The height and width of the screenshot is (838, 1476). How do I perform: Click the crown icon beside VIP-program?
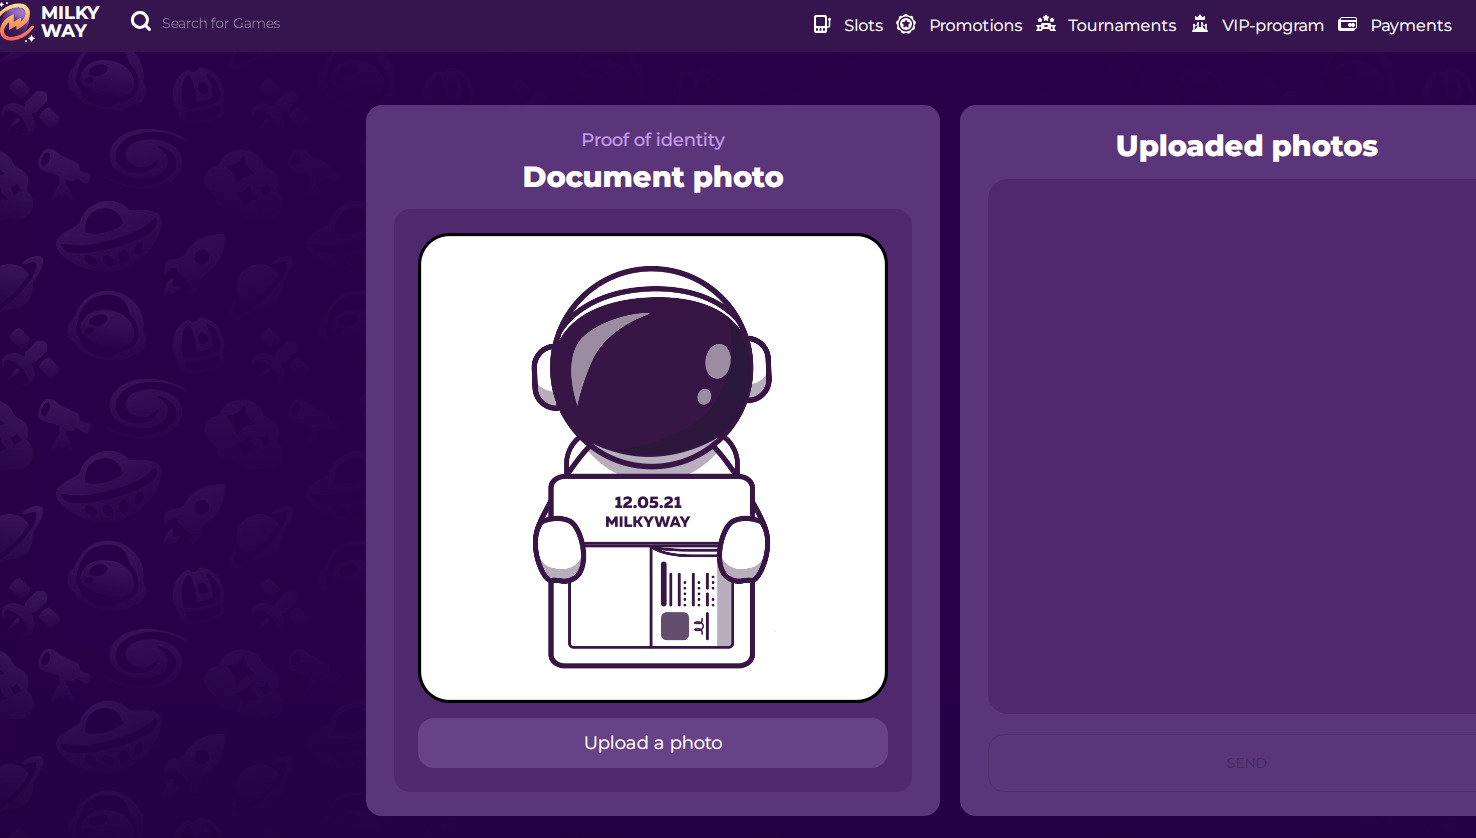point(1200,25)
